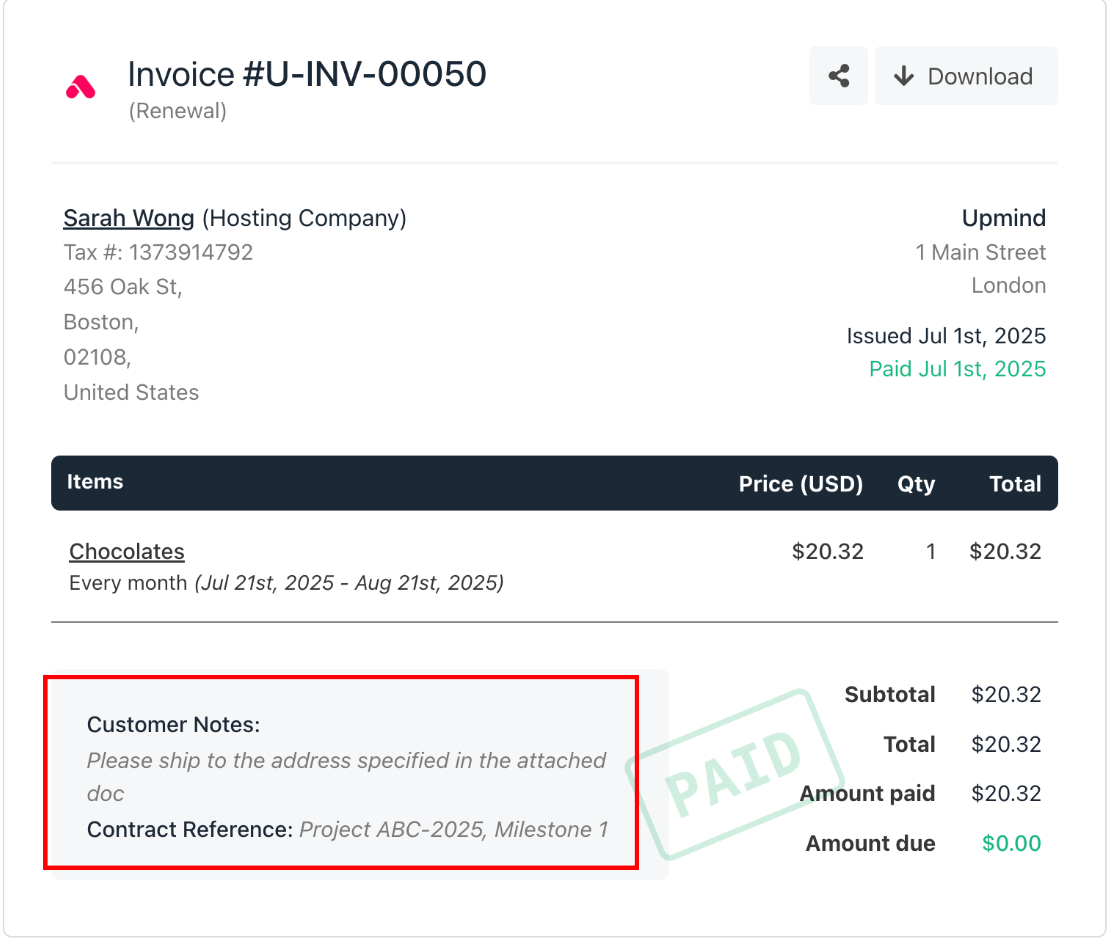Click the Amount paid value $20.32
Viewport: 1108px width, 938px height.
coord(1006,794)
